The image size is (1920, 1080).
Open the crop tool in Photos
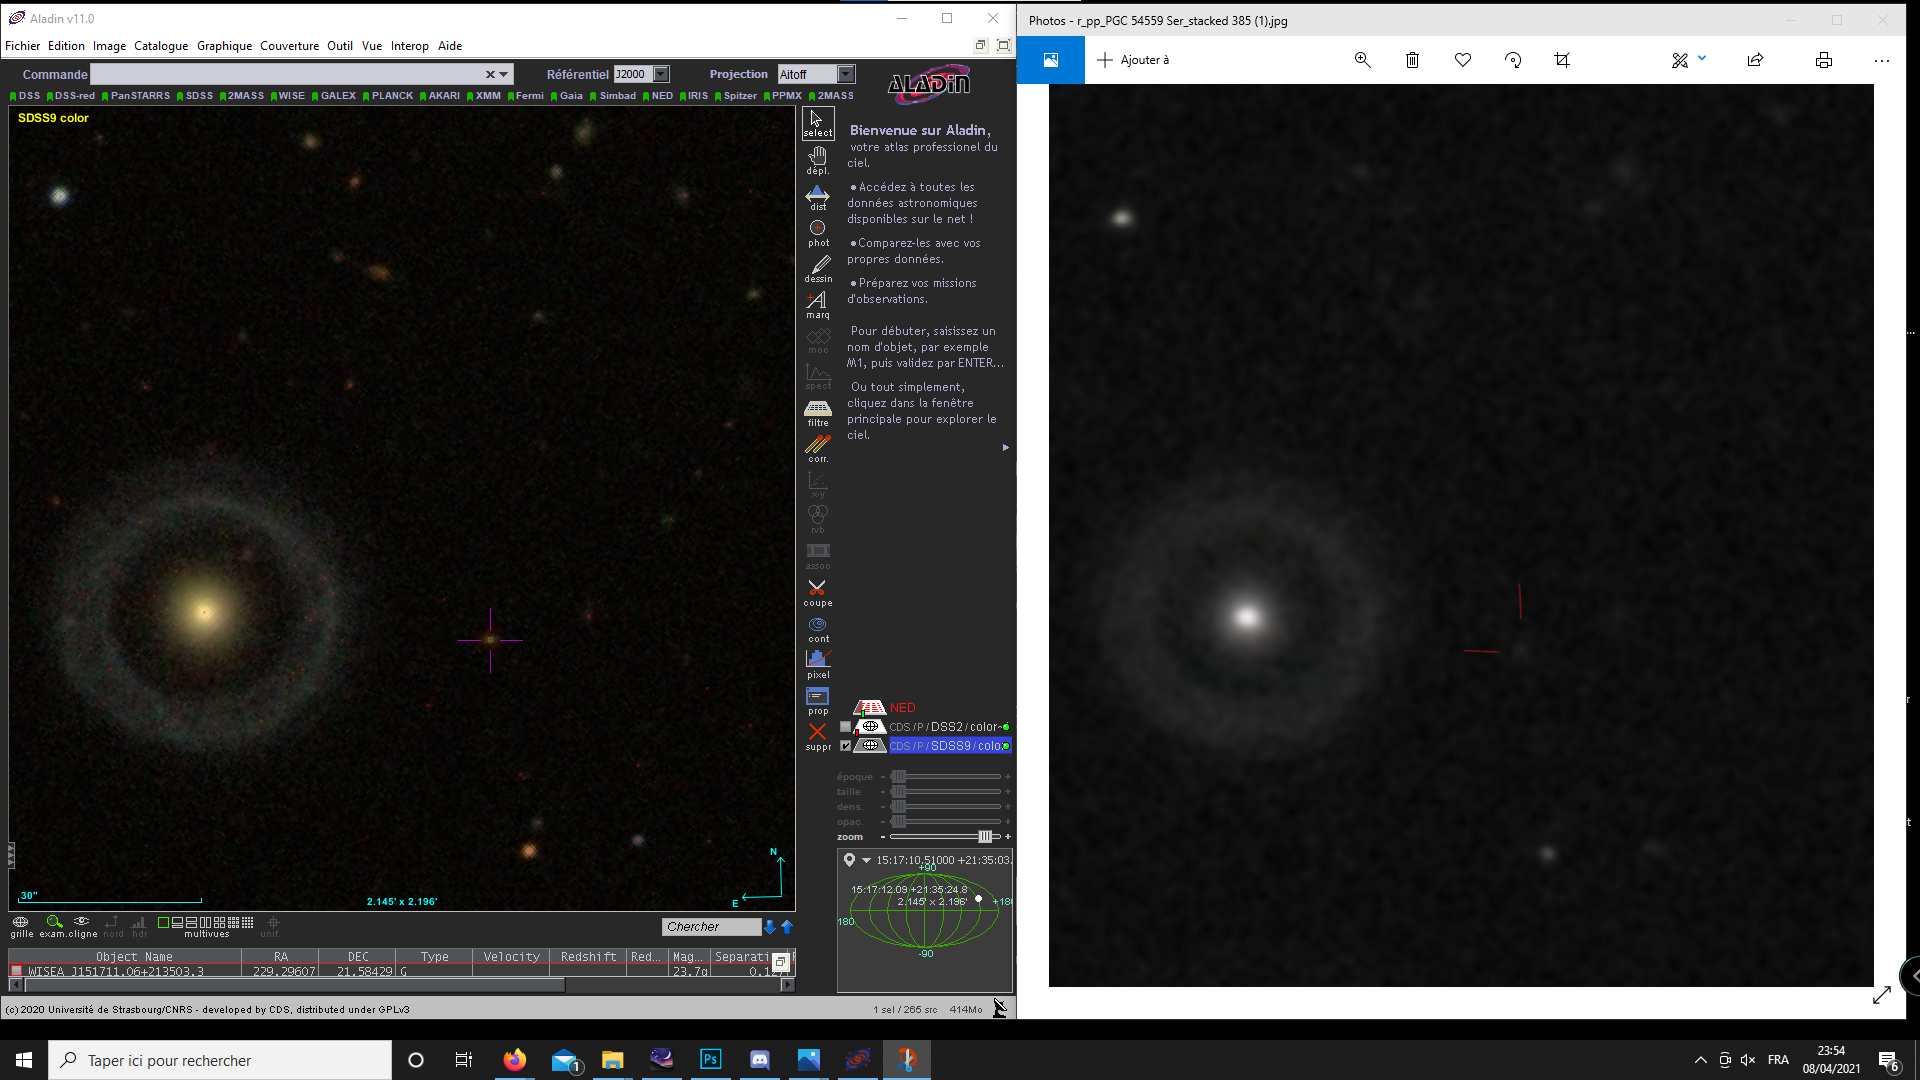point(1562,60)
